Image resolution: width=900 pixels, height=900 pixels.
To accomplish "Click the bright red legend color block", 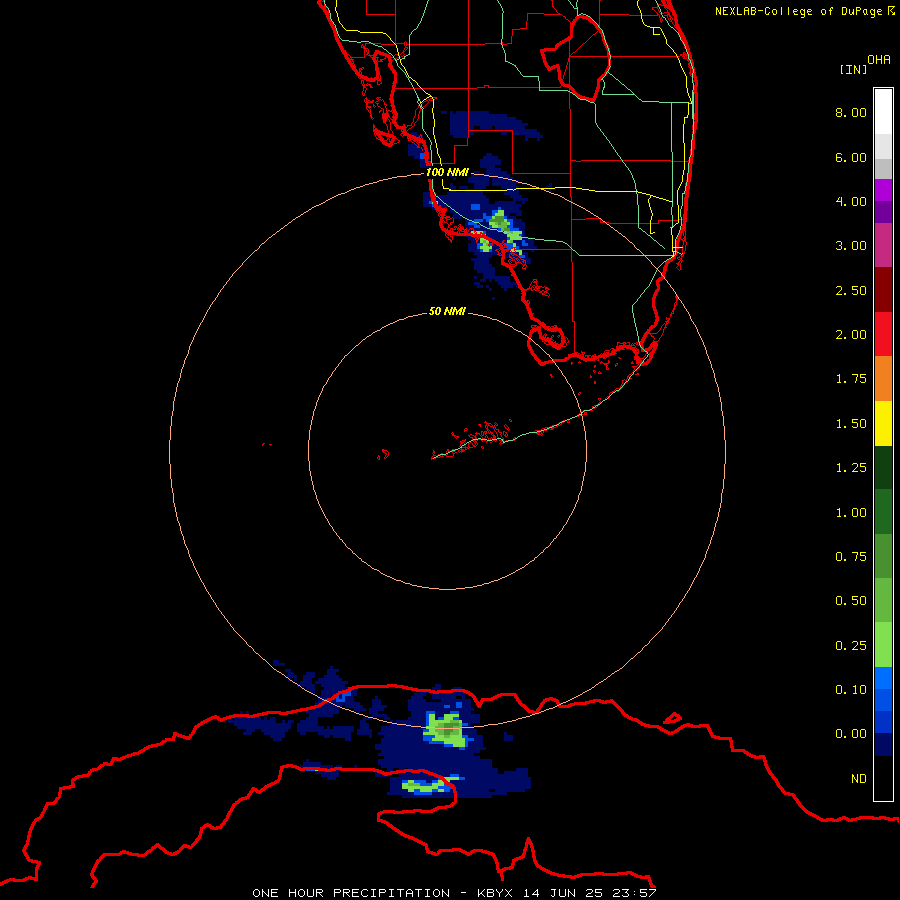I will (x=883, y=335).
